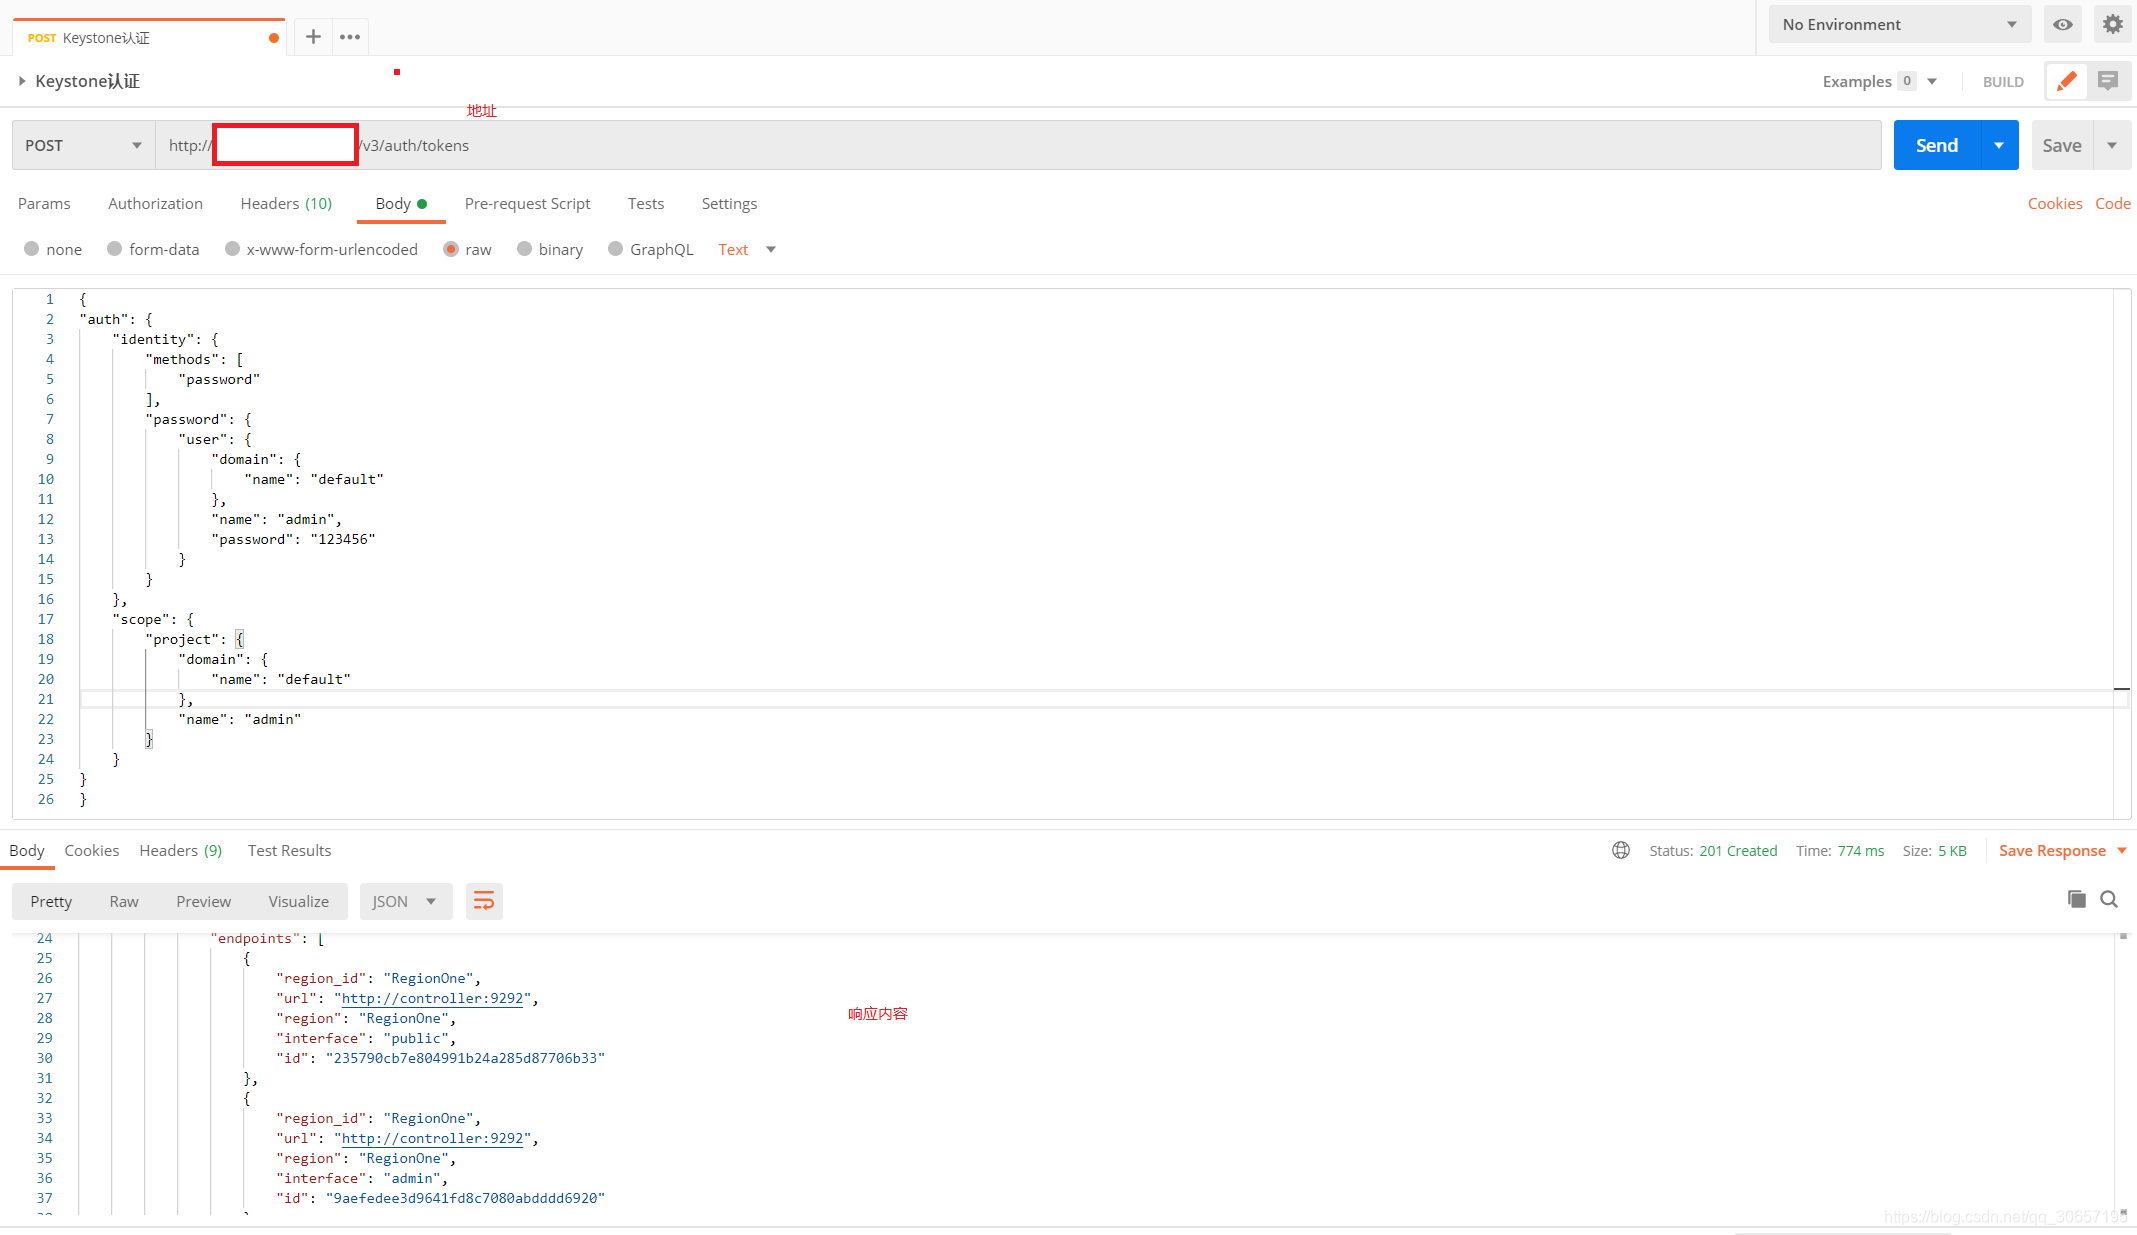Open manage environments gear icon
This screenshot has width=2137, height=1235.
(x=2112, y=25)
